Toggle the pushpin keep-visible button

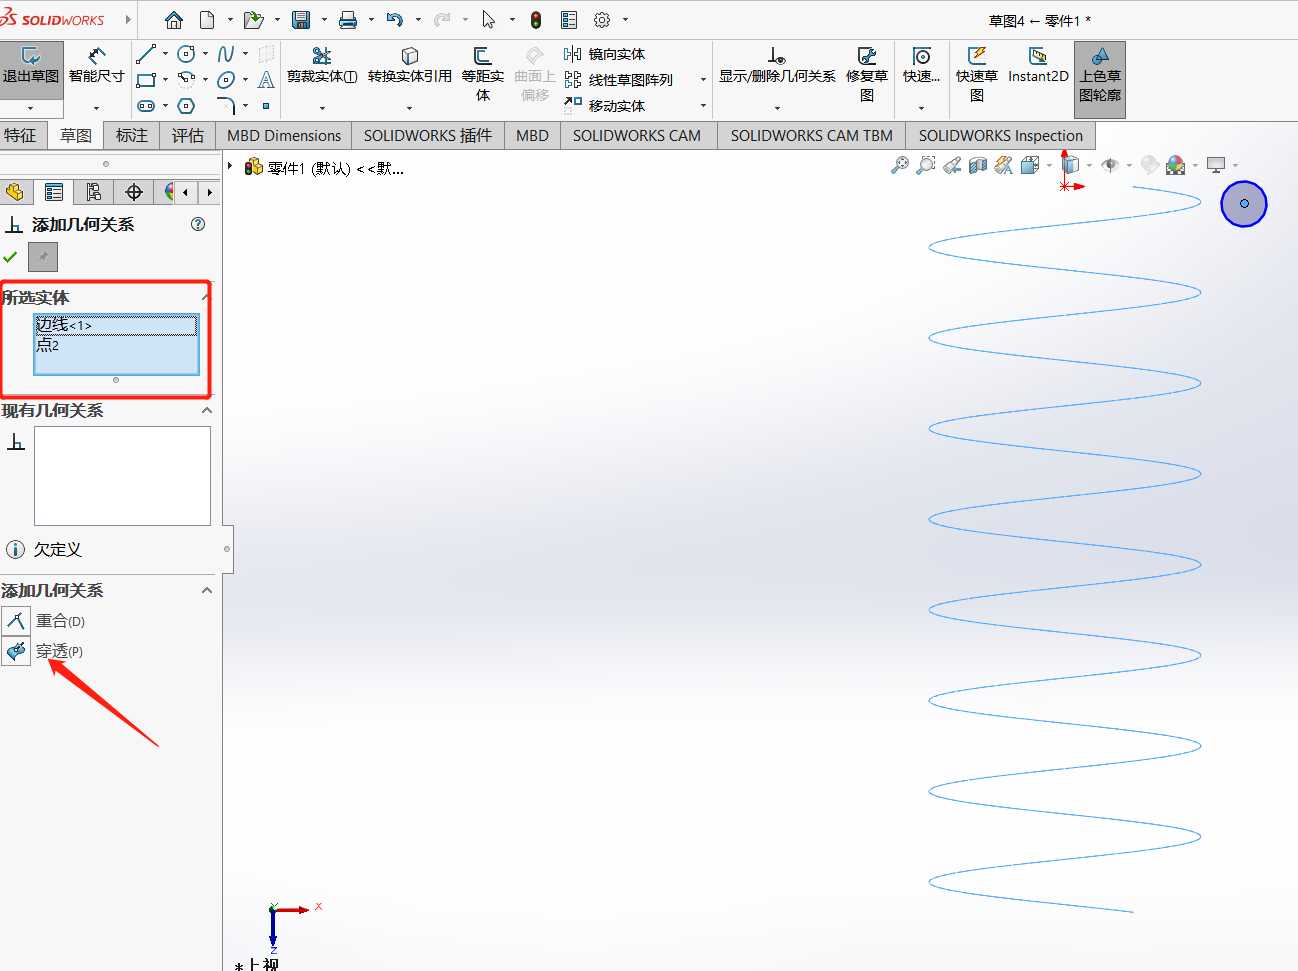click(x=43, y=257)
